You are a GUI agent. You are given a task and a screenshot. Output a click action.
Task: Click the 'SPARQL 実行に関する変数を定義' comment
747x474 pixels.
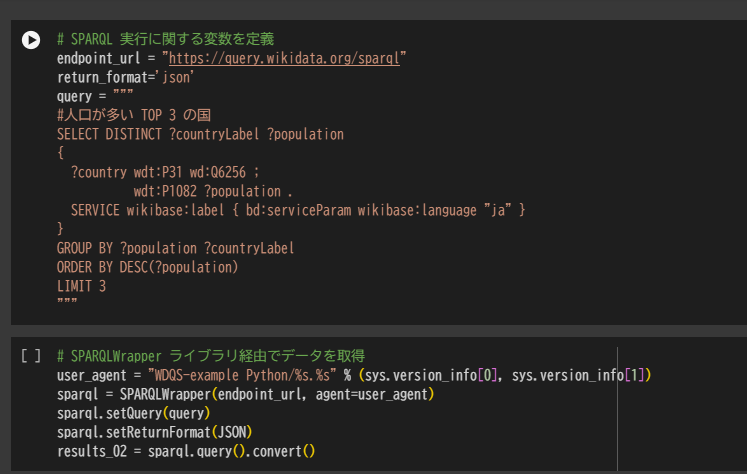165,40
